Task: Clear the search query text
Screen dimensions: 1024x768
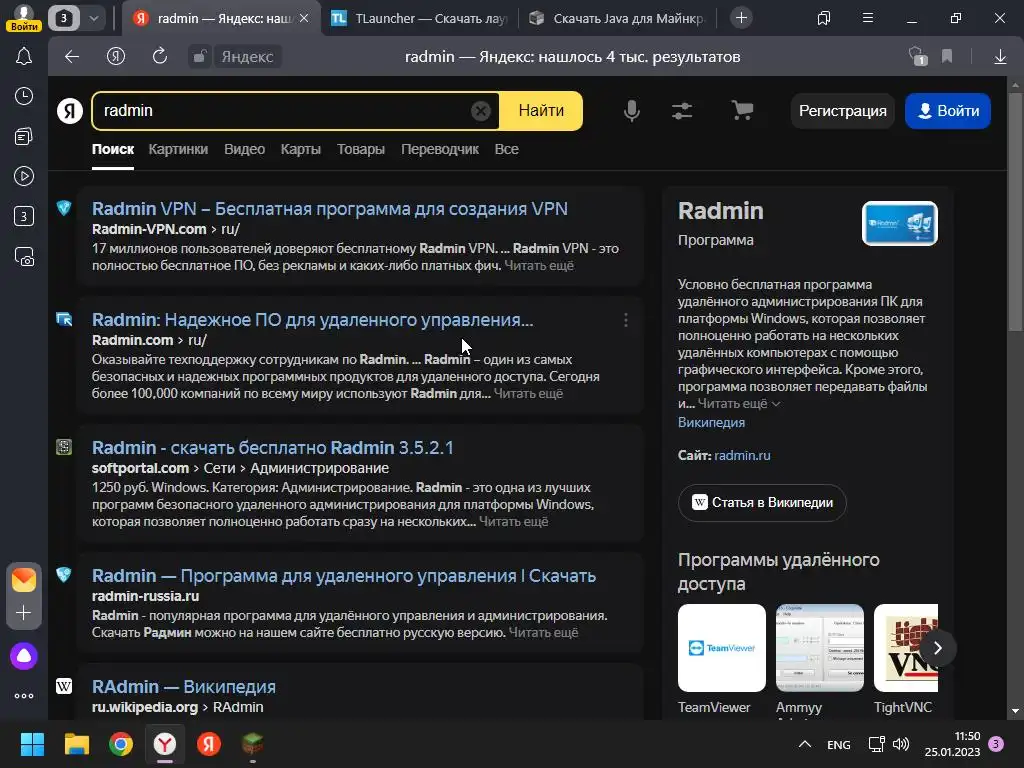Action: [481, 111]
